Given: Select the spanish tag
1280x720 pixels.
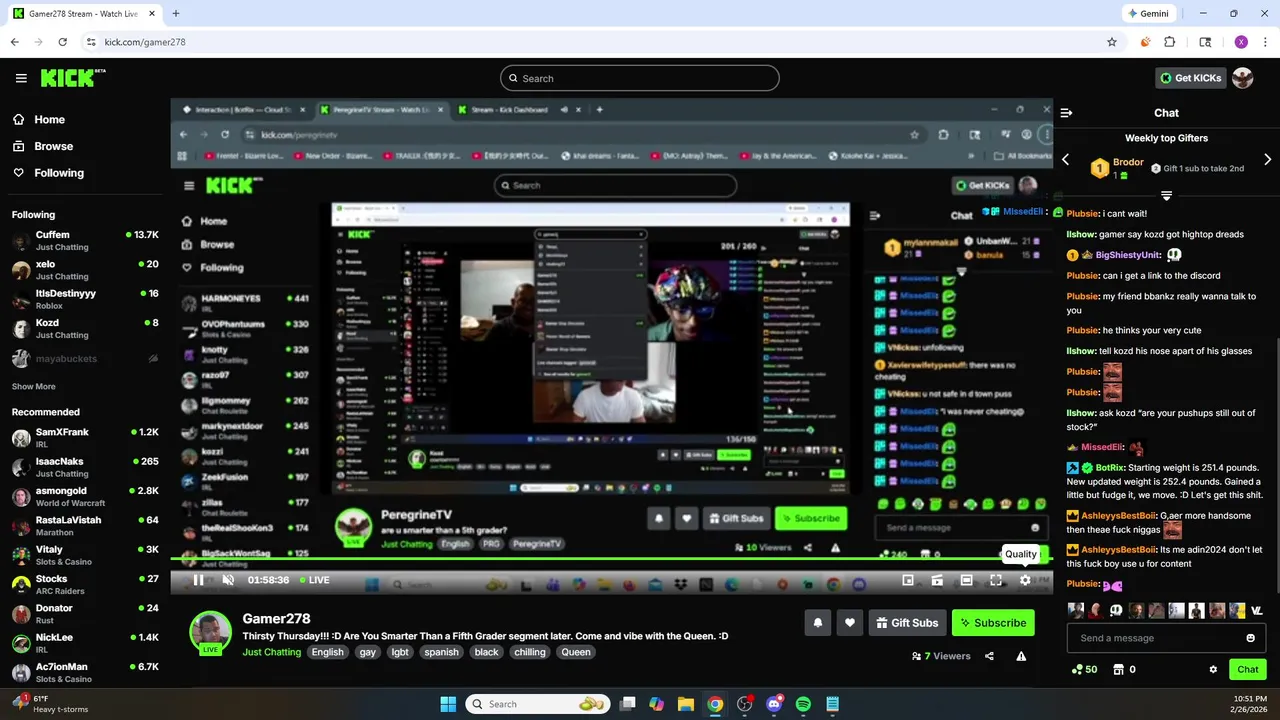Looking at the screenshot, I should 441,652.
